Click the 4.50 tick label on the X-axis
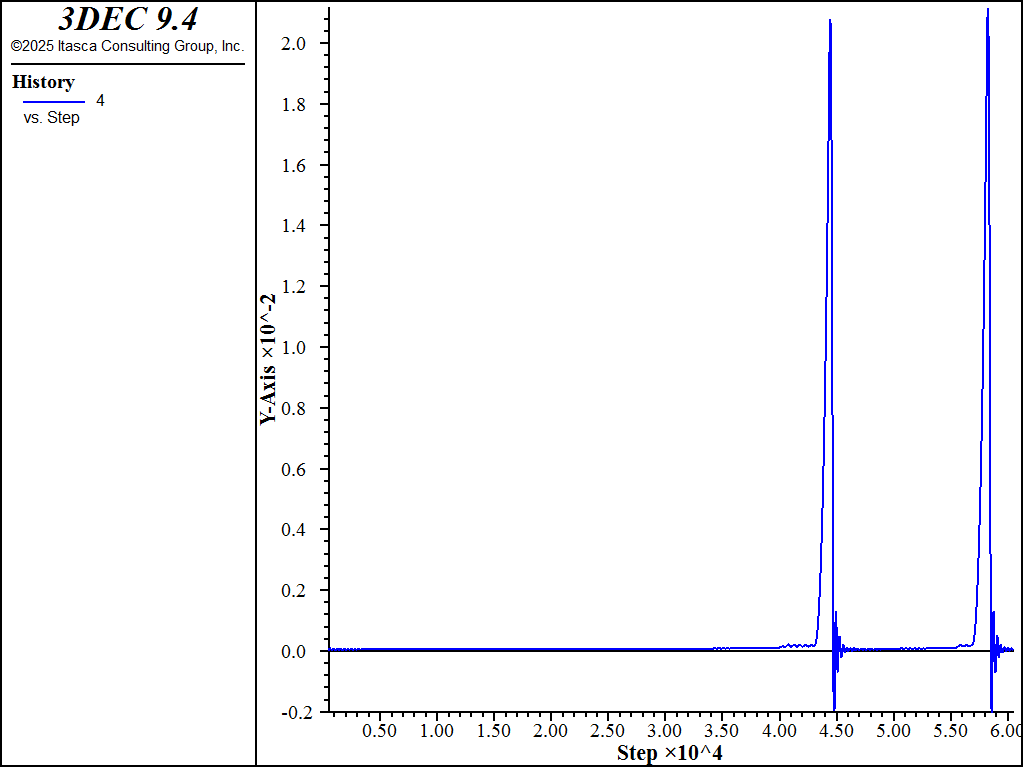This screenshot has width=1024, height=768. click(836, 731)
